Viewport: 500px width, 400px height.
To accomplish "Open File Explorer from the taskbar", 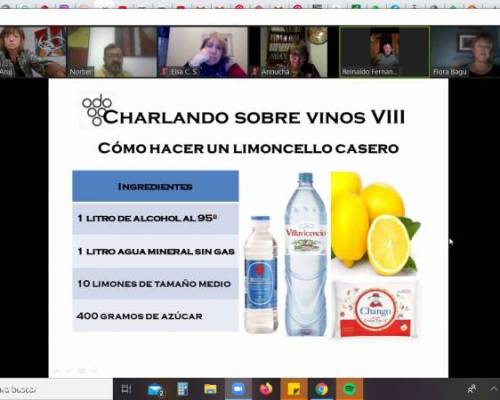I will tap(210, 389).
